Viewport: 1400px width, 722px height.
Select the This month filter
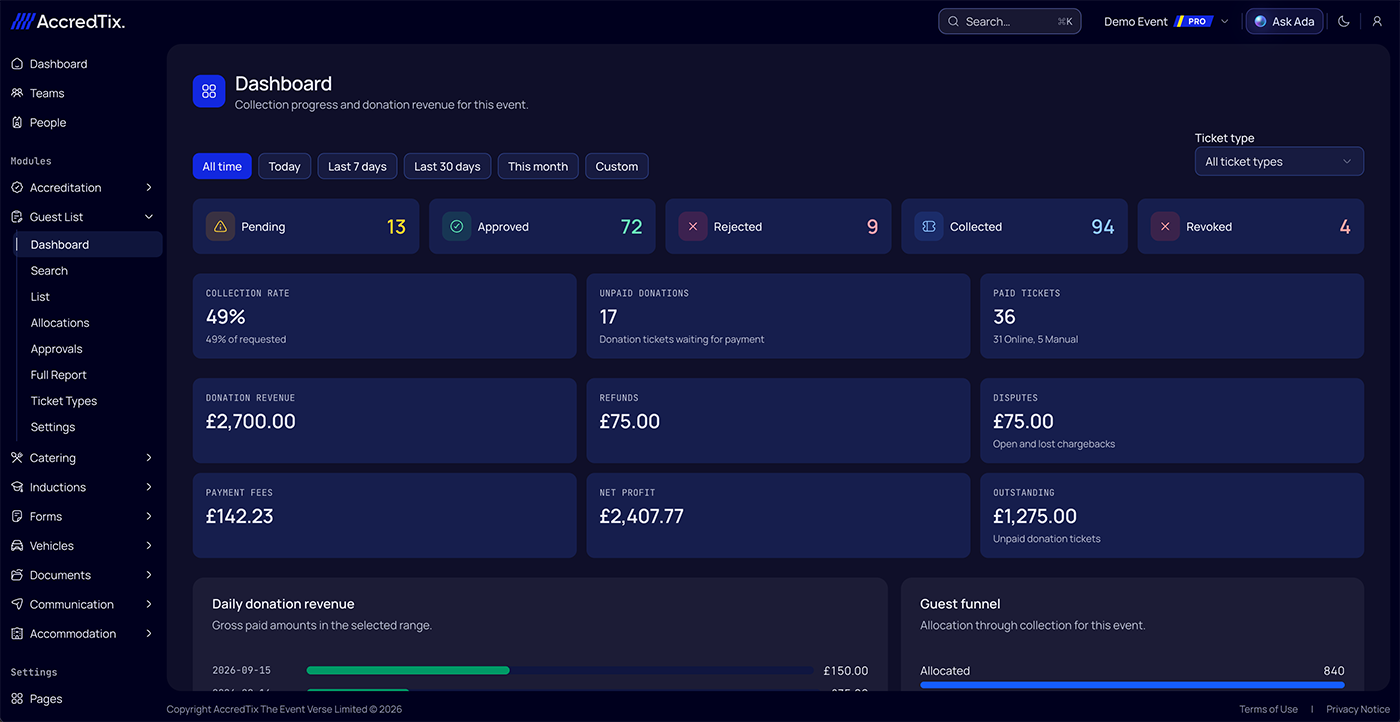click(538, 166)
